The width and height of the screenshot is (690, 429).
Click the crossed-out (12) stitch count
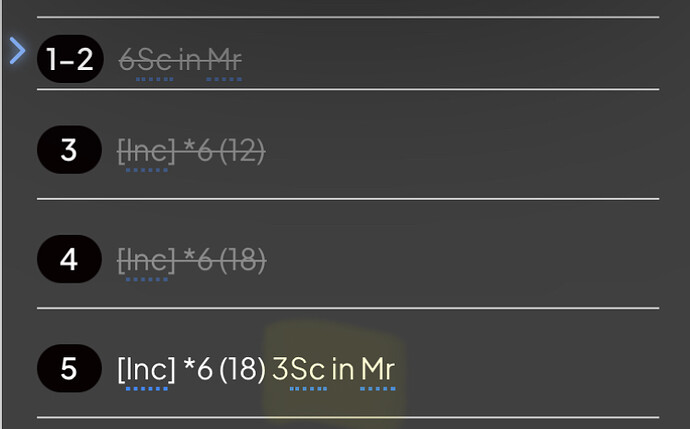[x=242, y=151]
